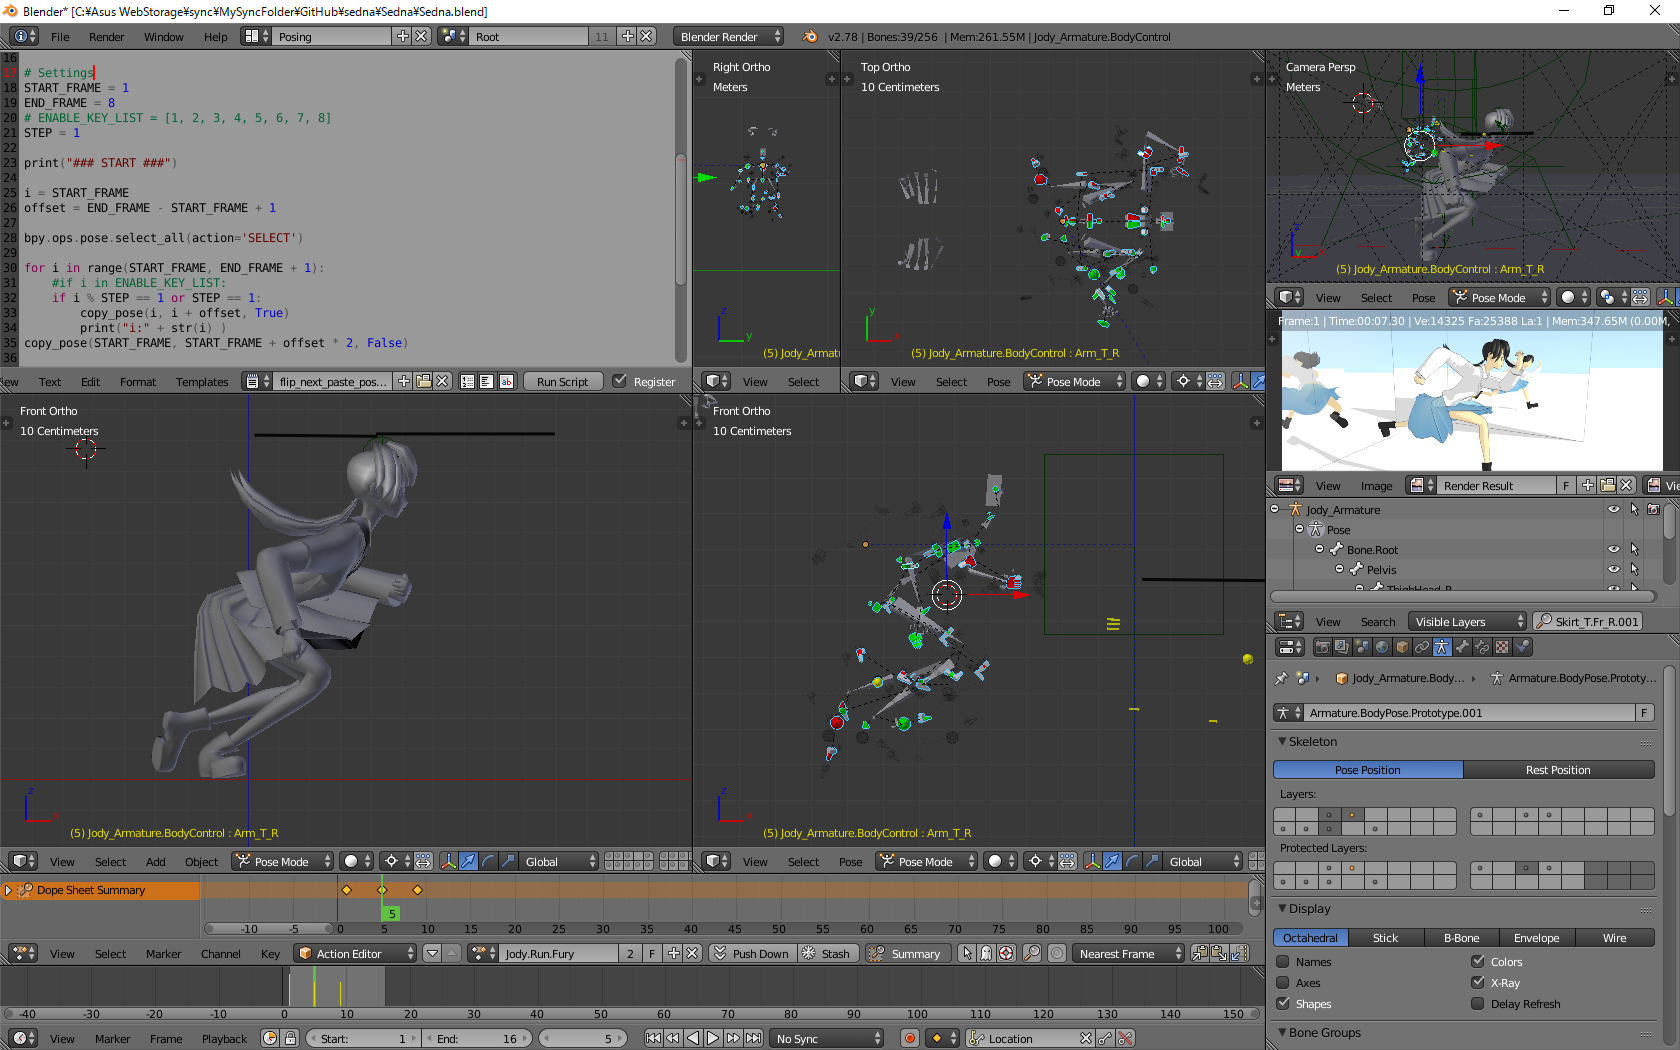1680x1050 pixels.
Task: Enable the Axes display checkbox
Action: coord(1283,982)
